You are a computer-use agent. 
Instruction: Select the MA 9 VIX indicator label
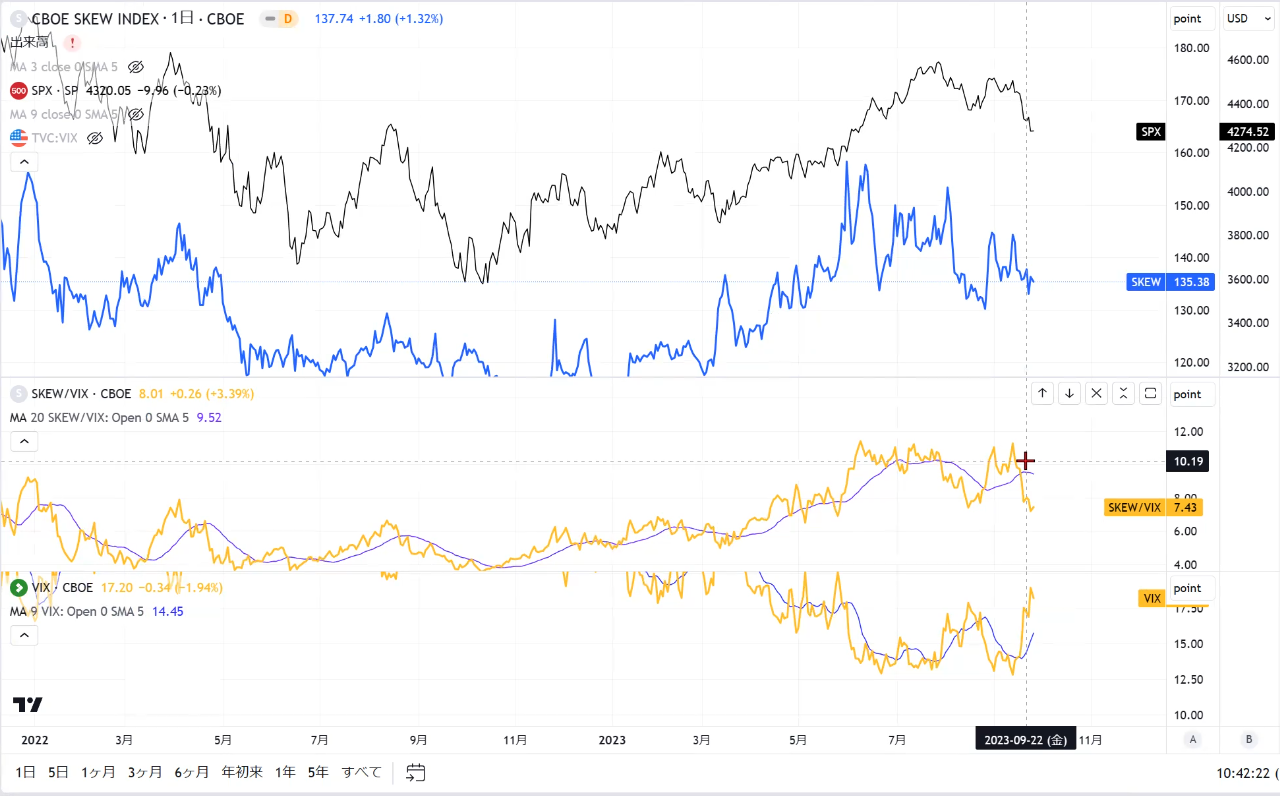click(x=77, y=611)
